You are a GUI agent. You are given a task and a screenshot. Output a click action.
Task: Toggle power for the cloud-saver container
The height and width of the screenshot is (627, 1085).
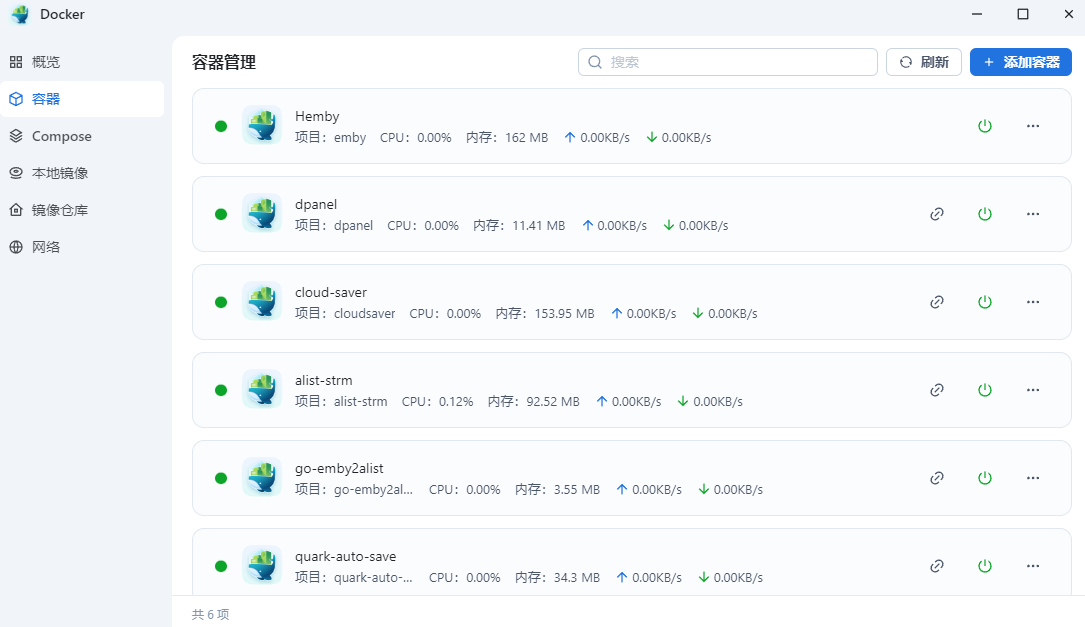(x=985, y=302)
